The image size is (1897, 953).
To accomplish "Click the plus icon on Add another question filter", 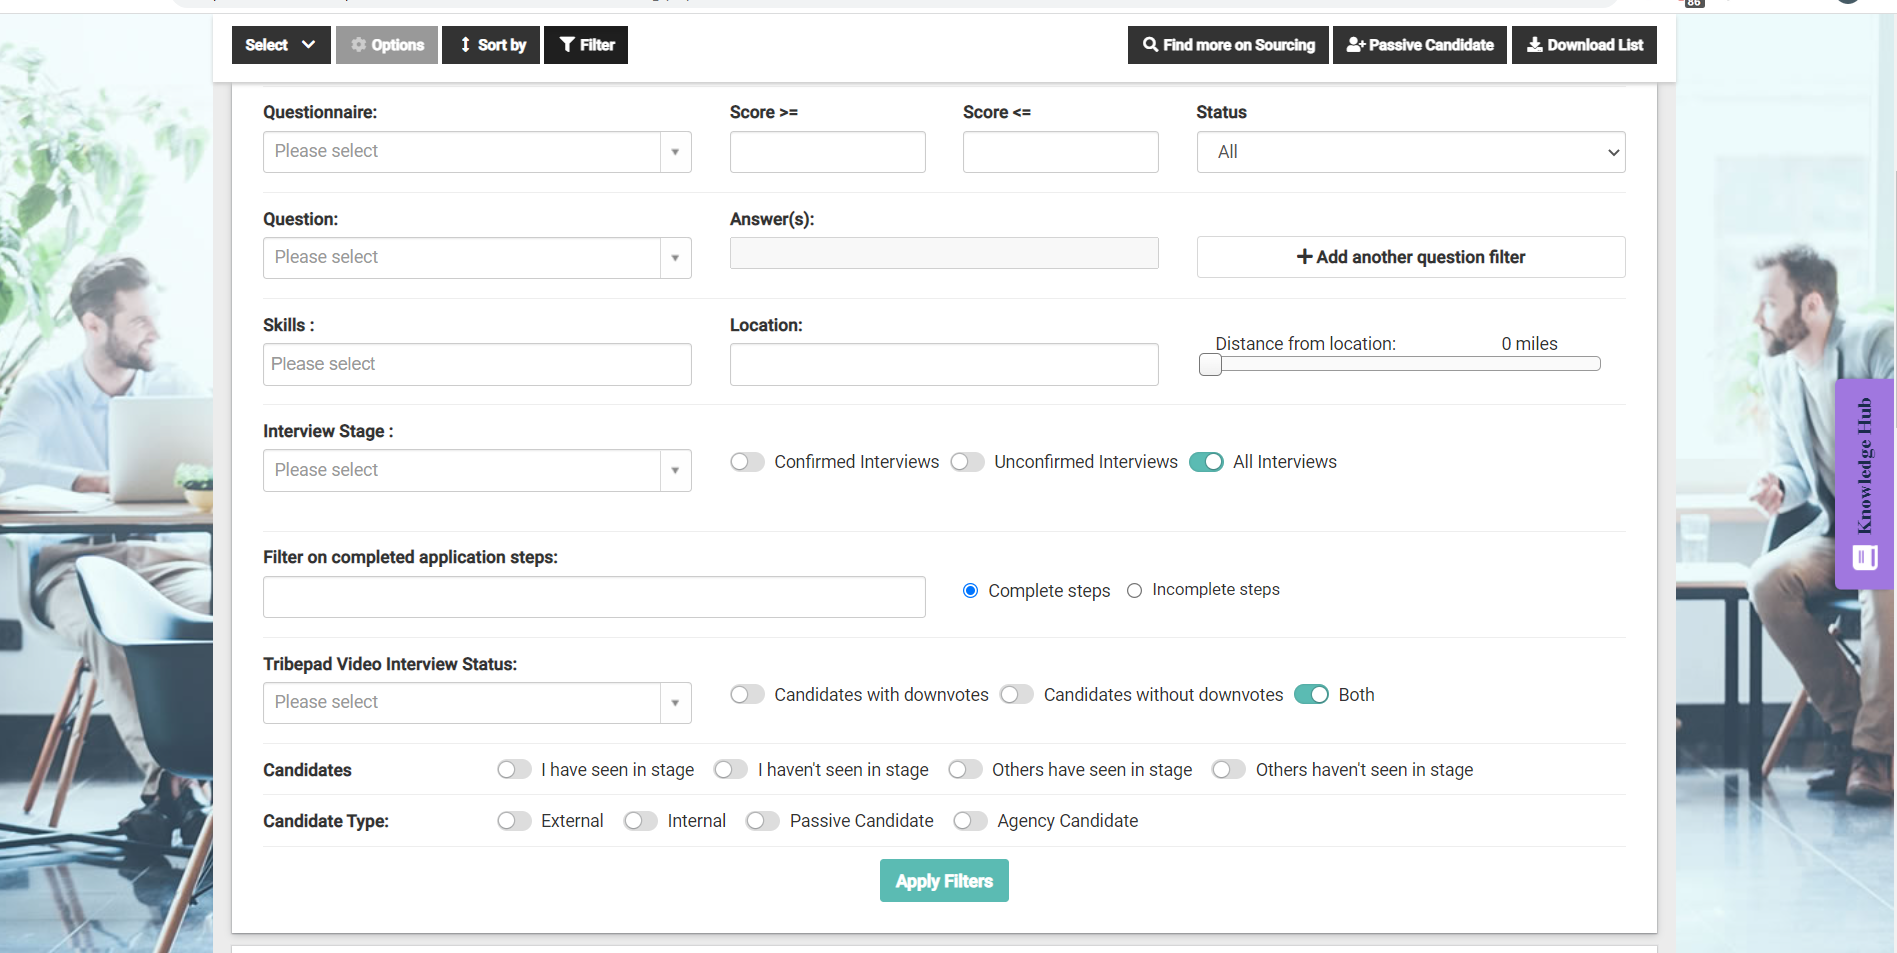I will pyautogui.click(x=1303, y=257).
